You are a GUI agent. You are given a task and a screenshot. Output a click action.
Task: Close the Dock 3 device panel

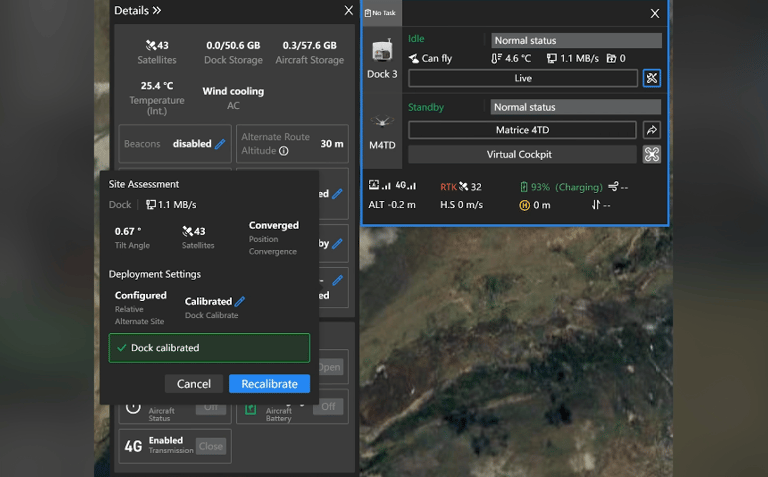coord(654,13)
